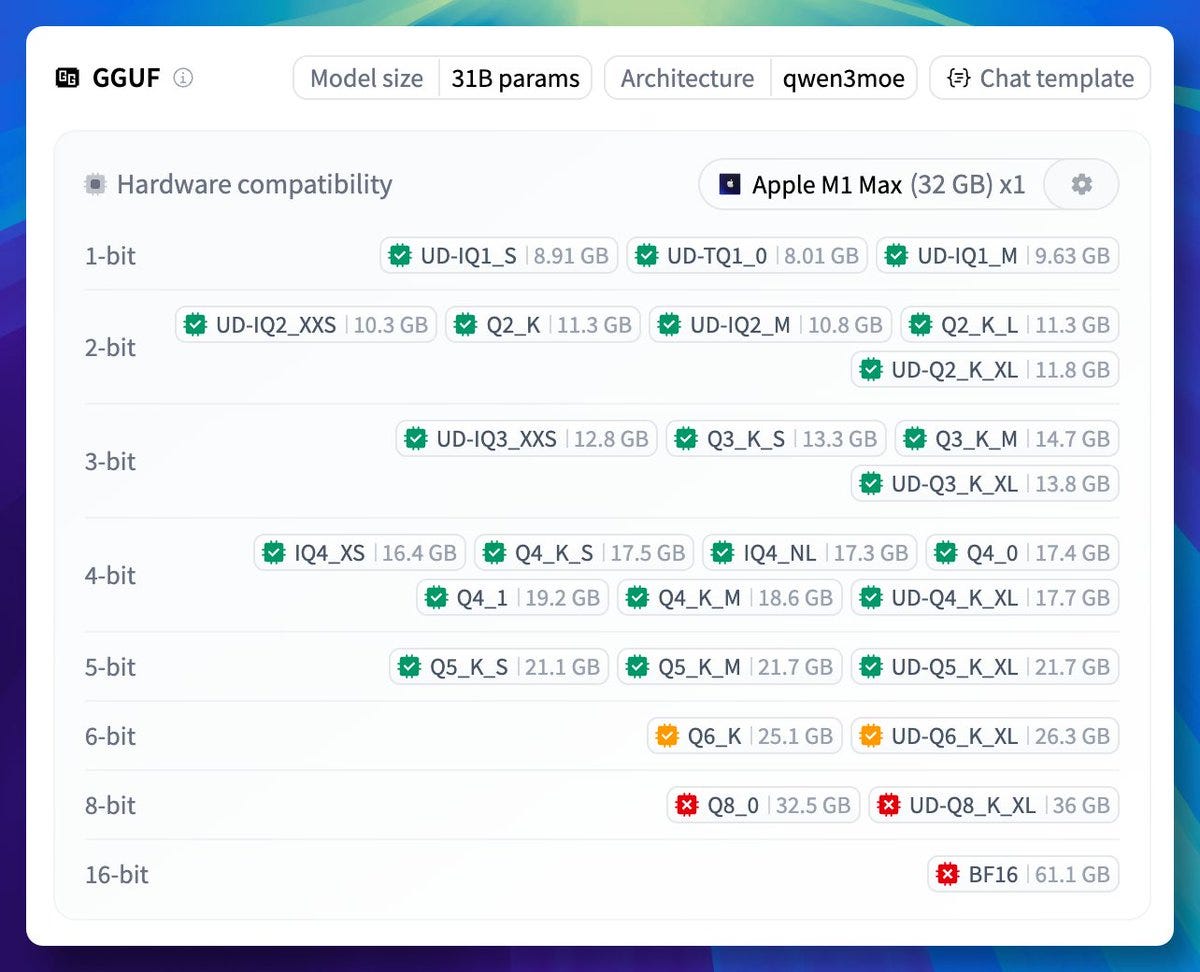The width and height of the screenshot is (1200, 972).
Task: Pick the Q4_K_S 17.5 GB variant
Action: click(584, 552)
